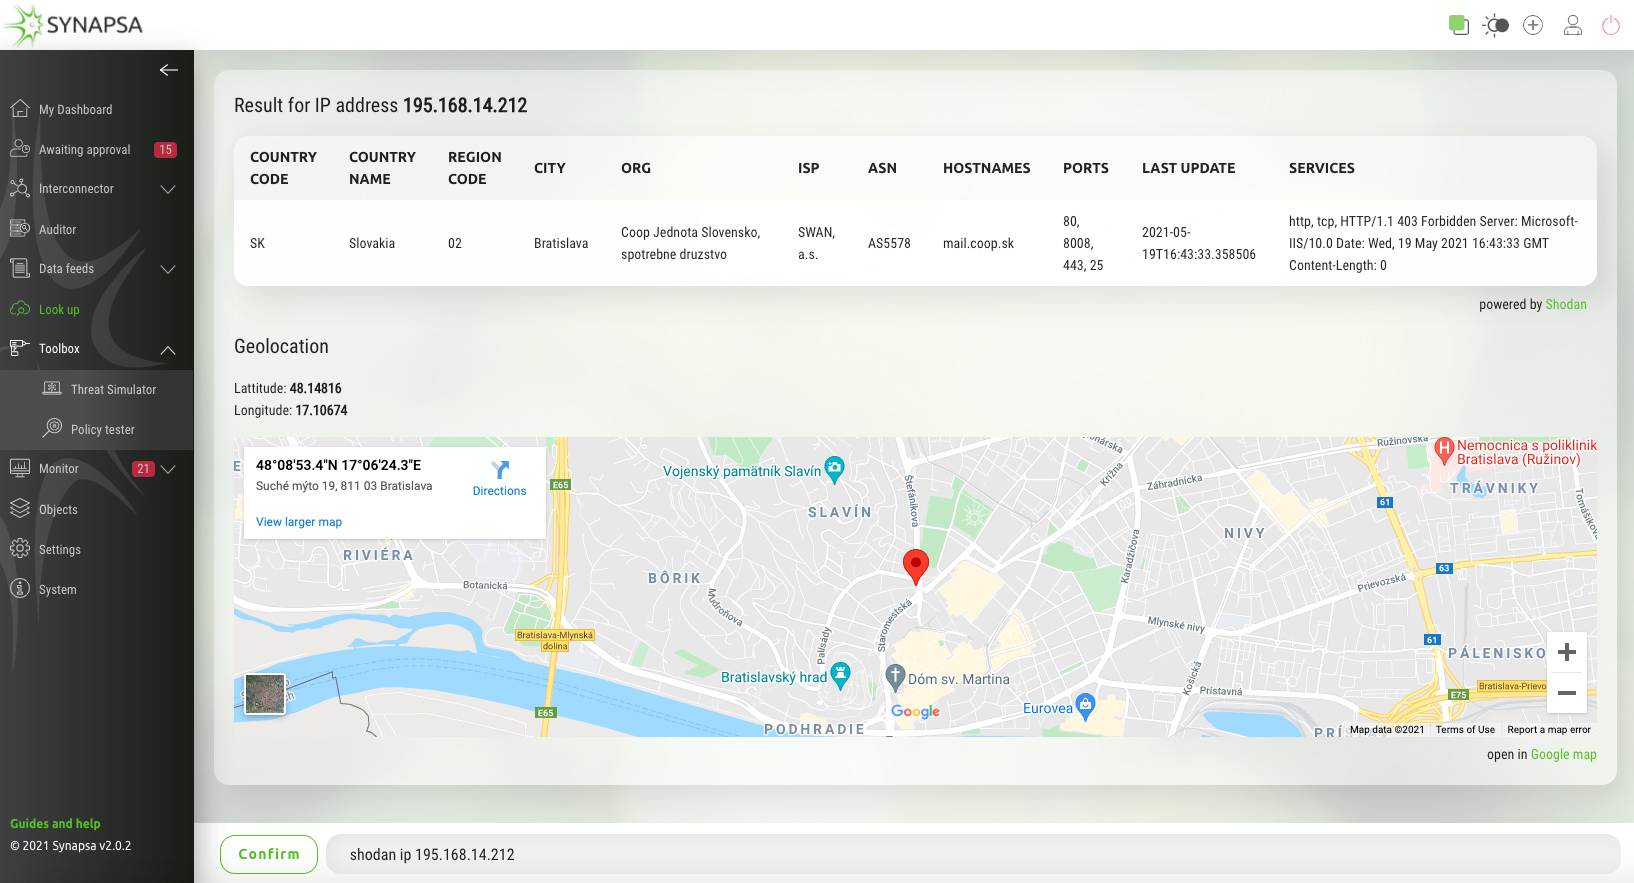Click the Vojenský pamätník Slavín marker

point(835,468)
